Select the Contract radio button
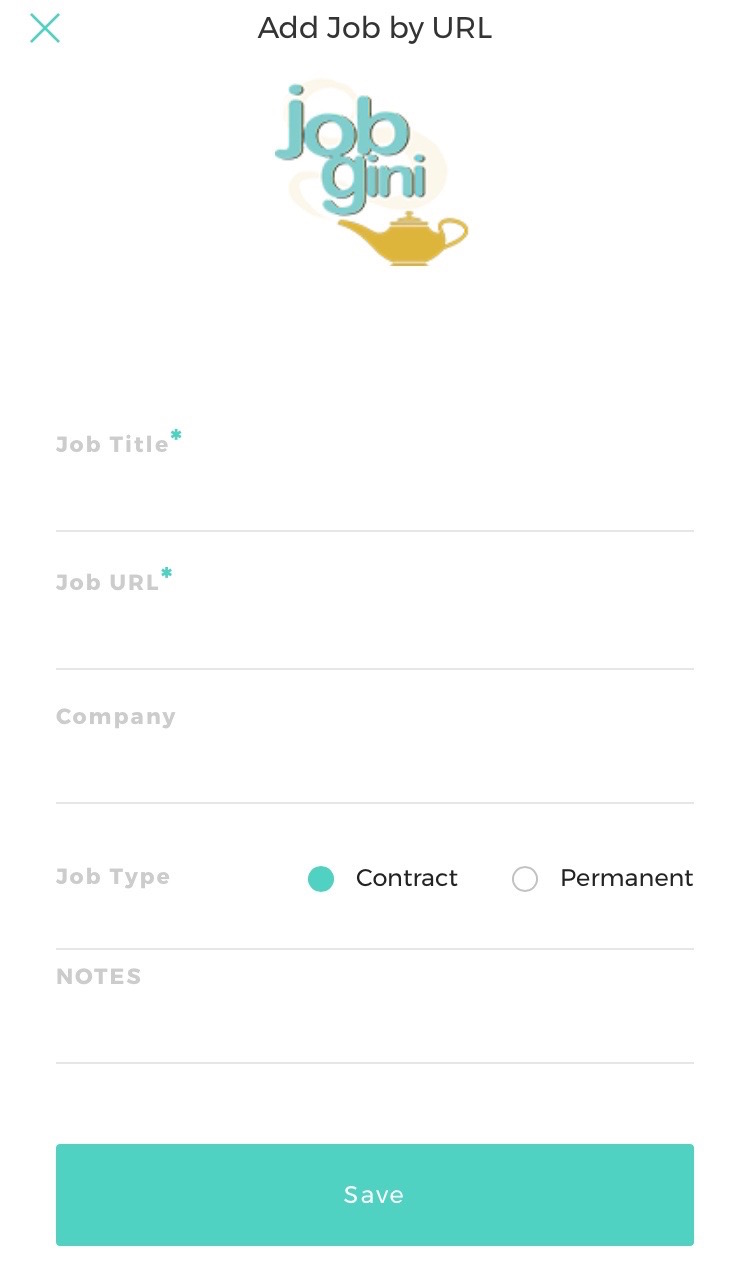The height and width of the screenshot is (1286, 750). coord(321,879)
